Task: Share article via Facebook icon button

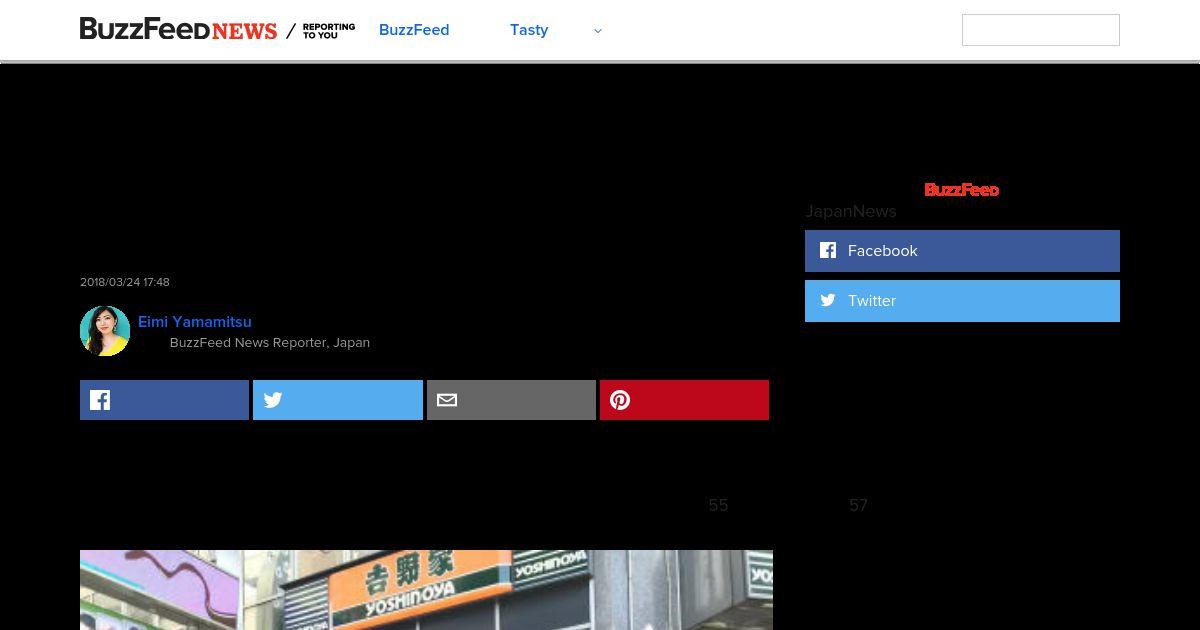Action: click(x=164, y=400)
